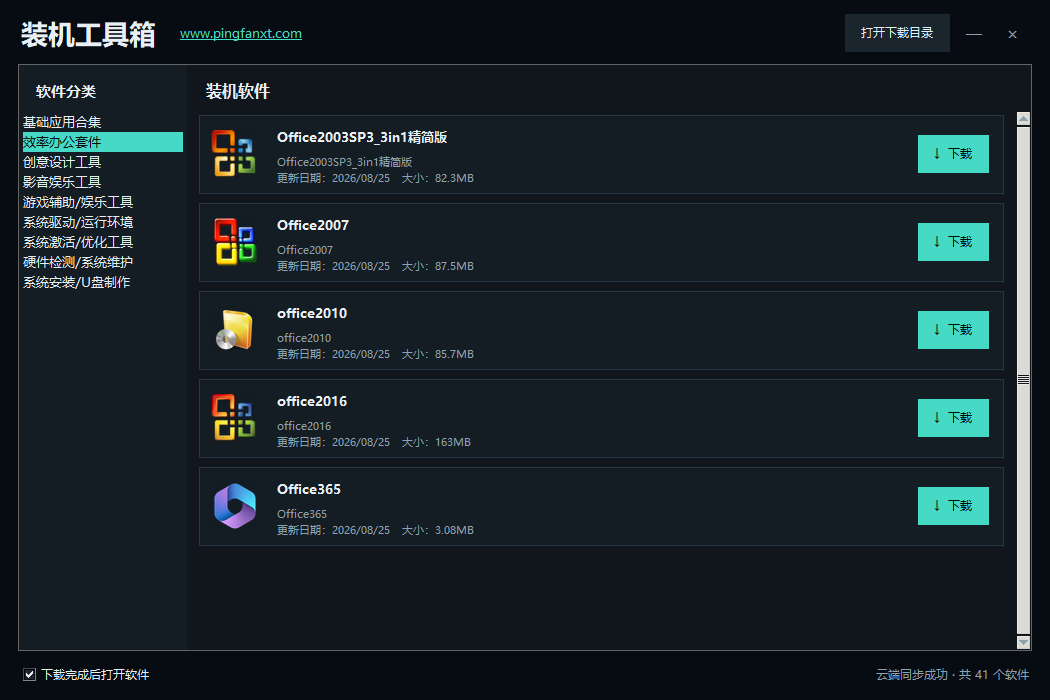The width and height of the screenshot is (1050, 700).
Task: Click the 云端同步成功 · 共 41 个软件 status
Action: pos(952,675)
